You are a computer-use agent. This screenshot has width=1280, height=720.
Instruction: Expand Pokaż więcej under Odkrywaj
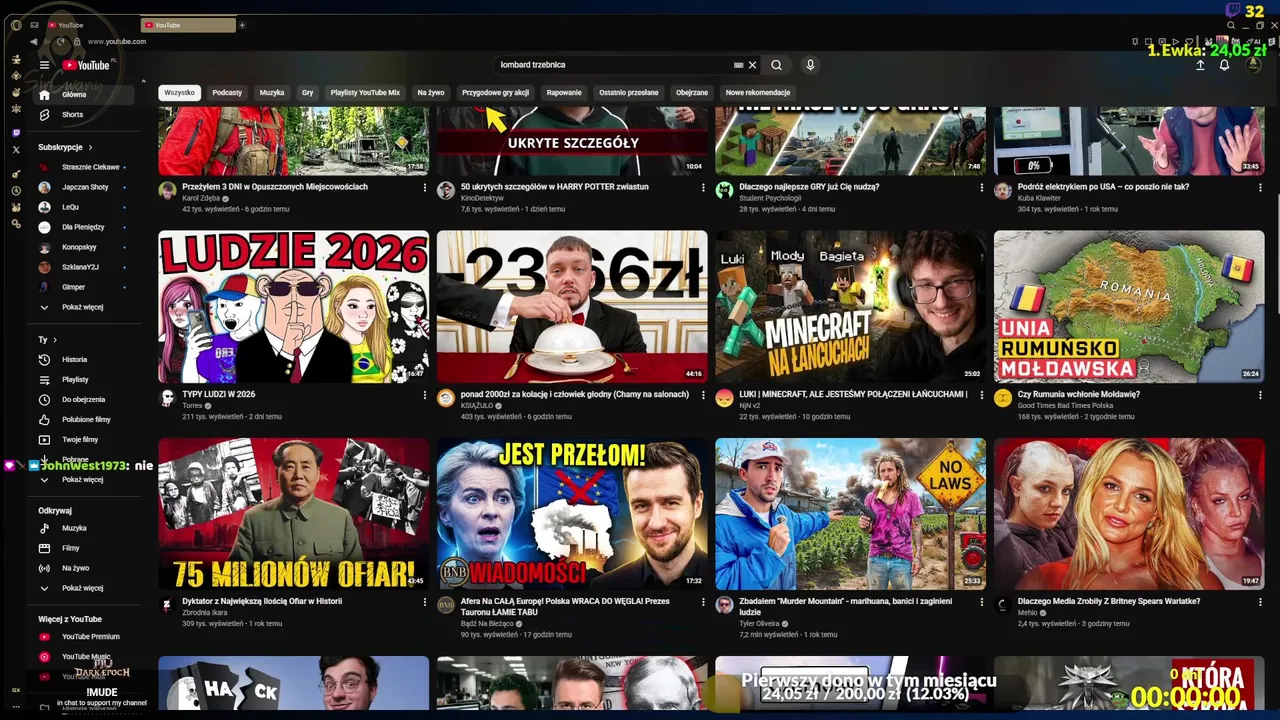pos(82,588)
